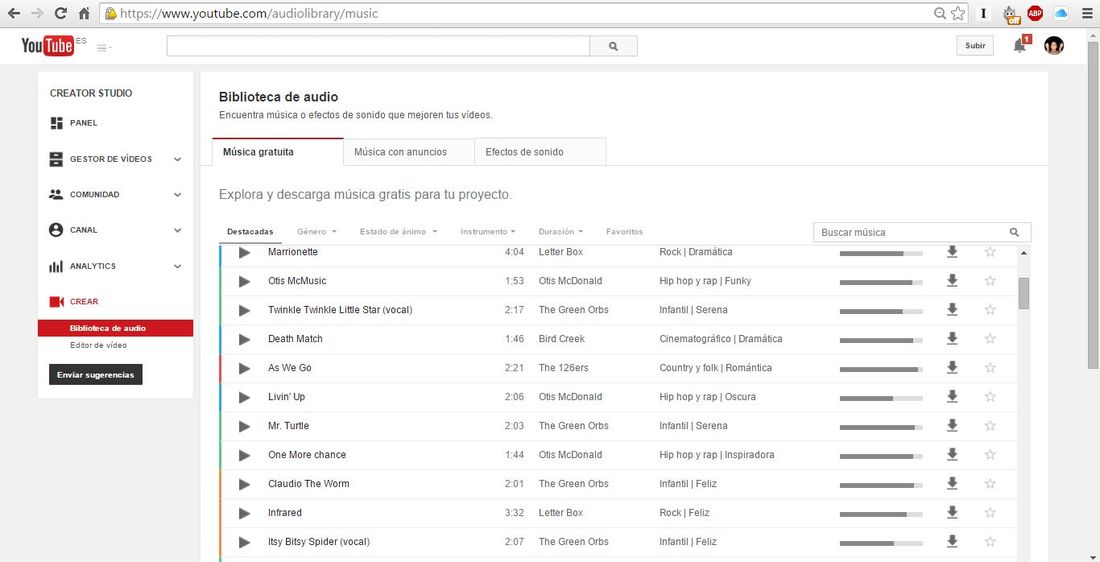Play the track Otis McMusic
This screenshot has width=1100, height=562.
point(244,281)
